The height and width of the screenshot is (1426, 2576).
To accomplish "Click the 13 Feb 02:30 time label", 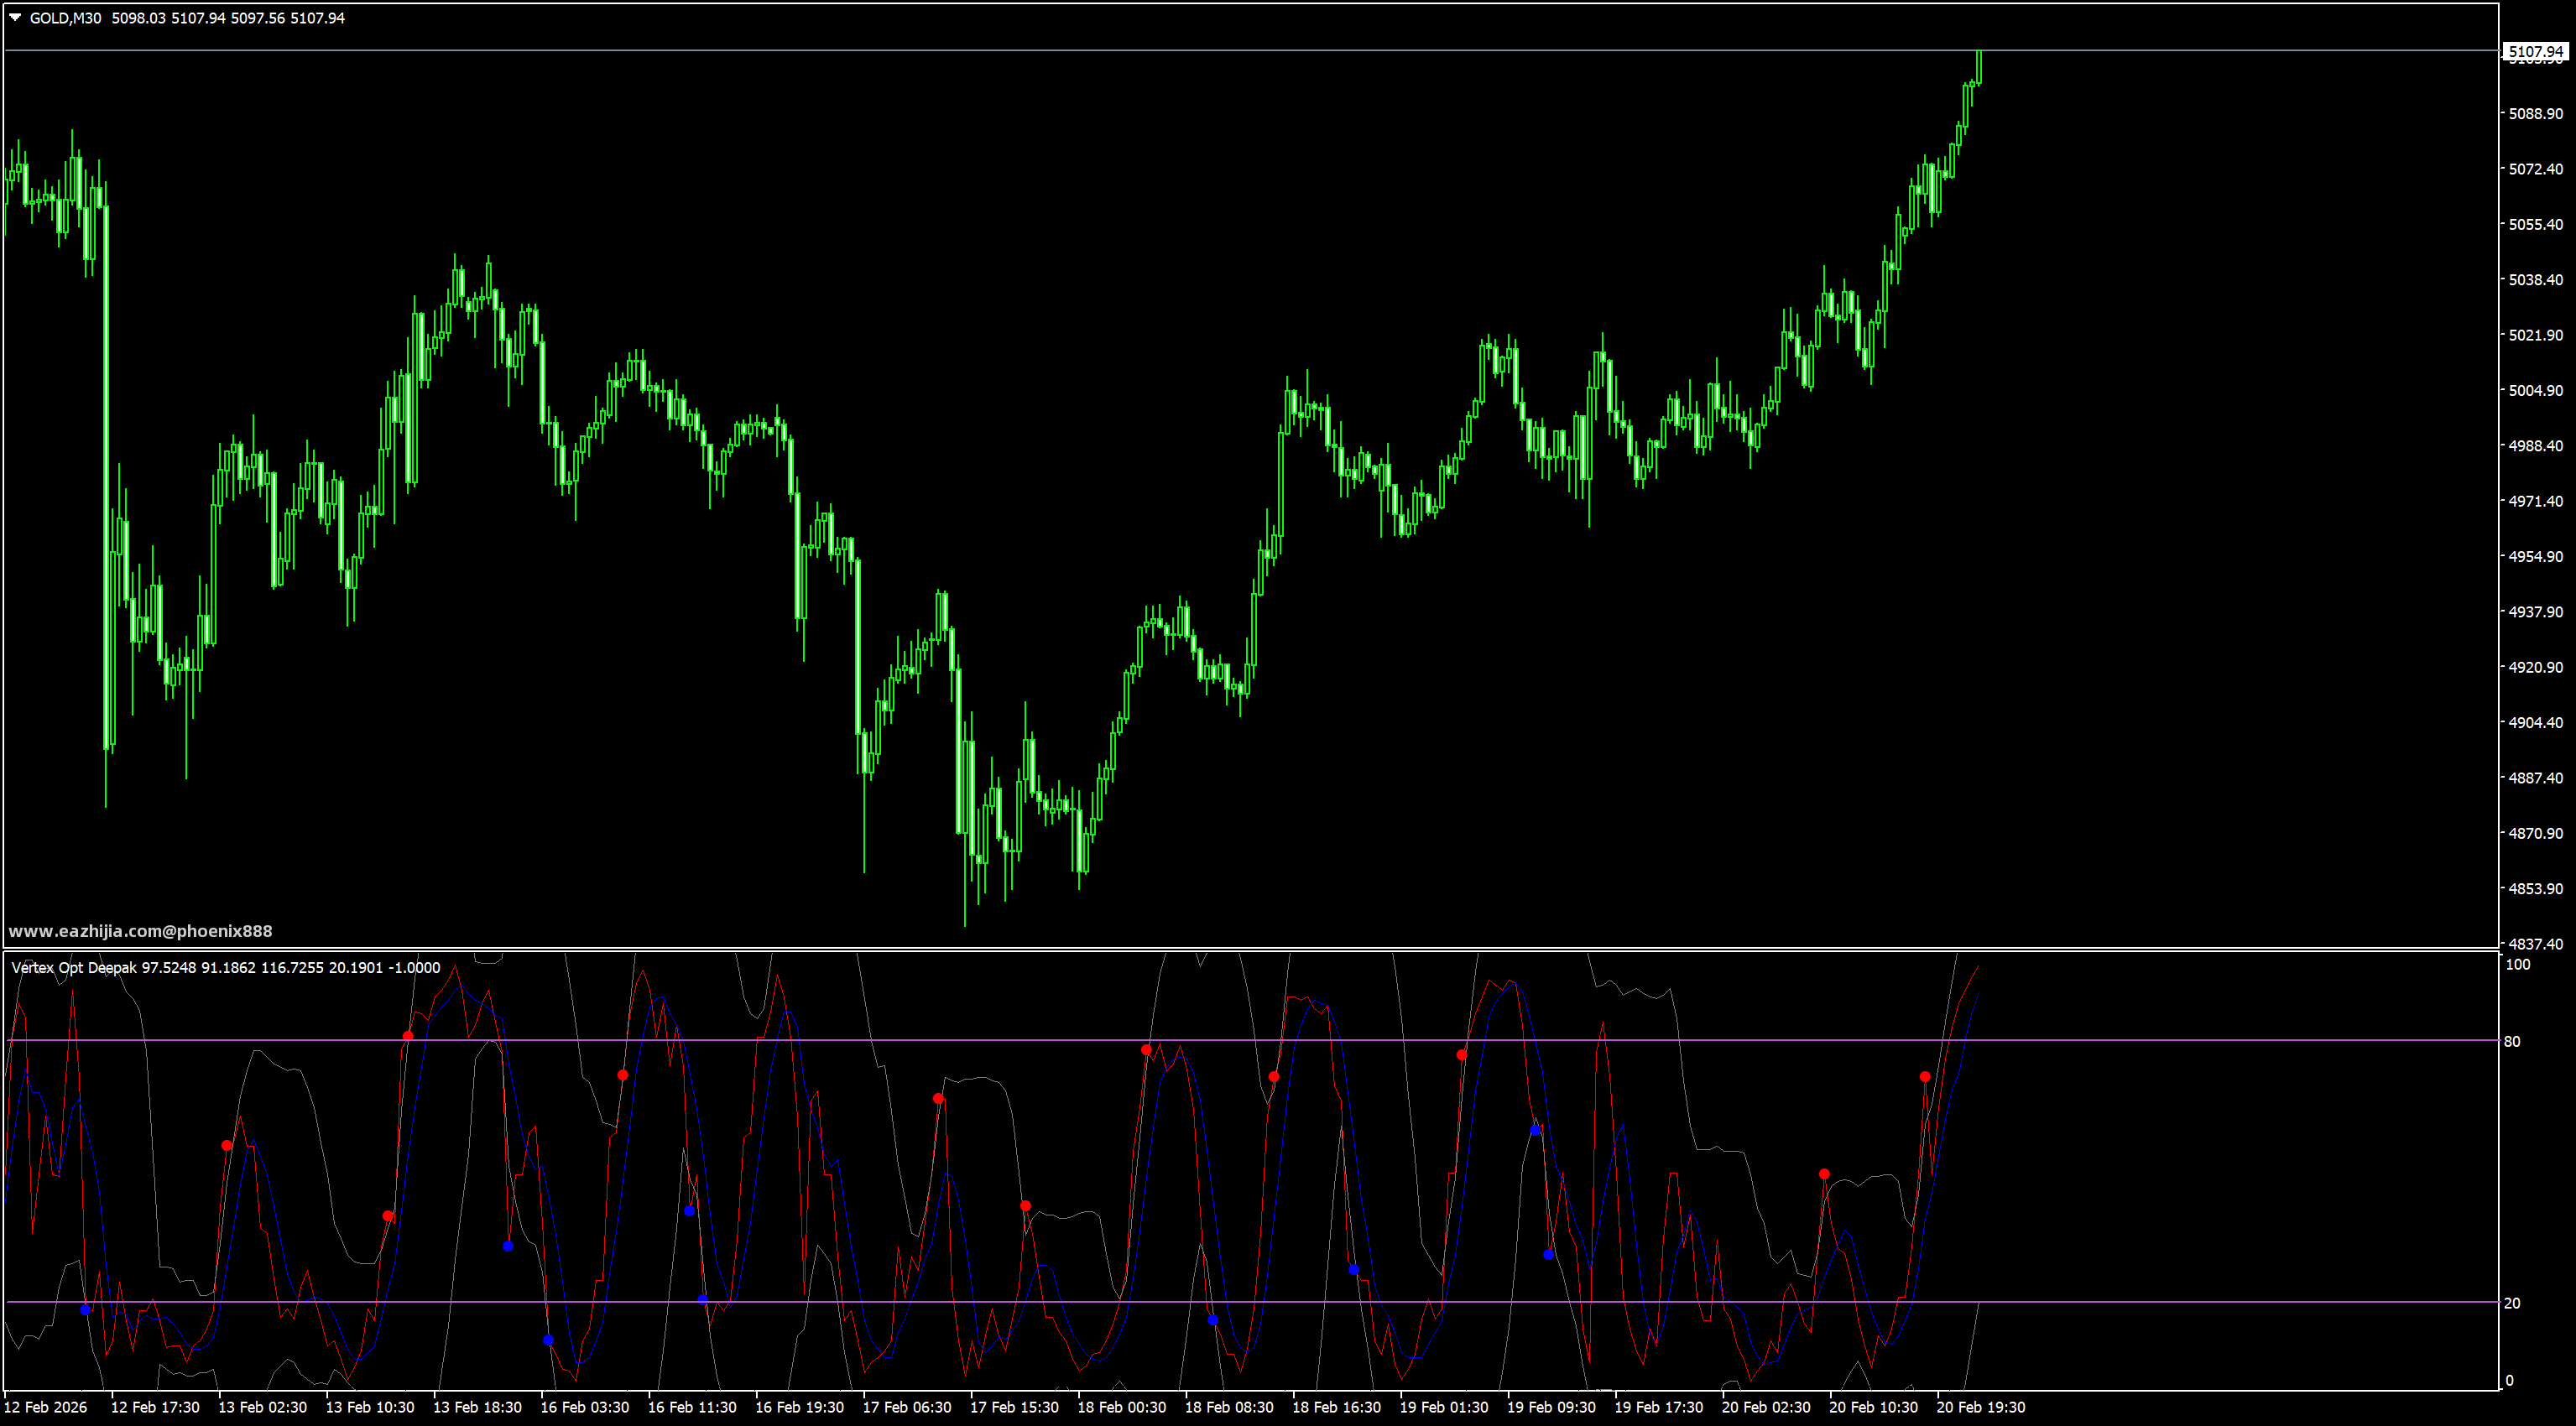I will pos(262,1407).
